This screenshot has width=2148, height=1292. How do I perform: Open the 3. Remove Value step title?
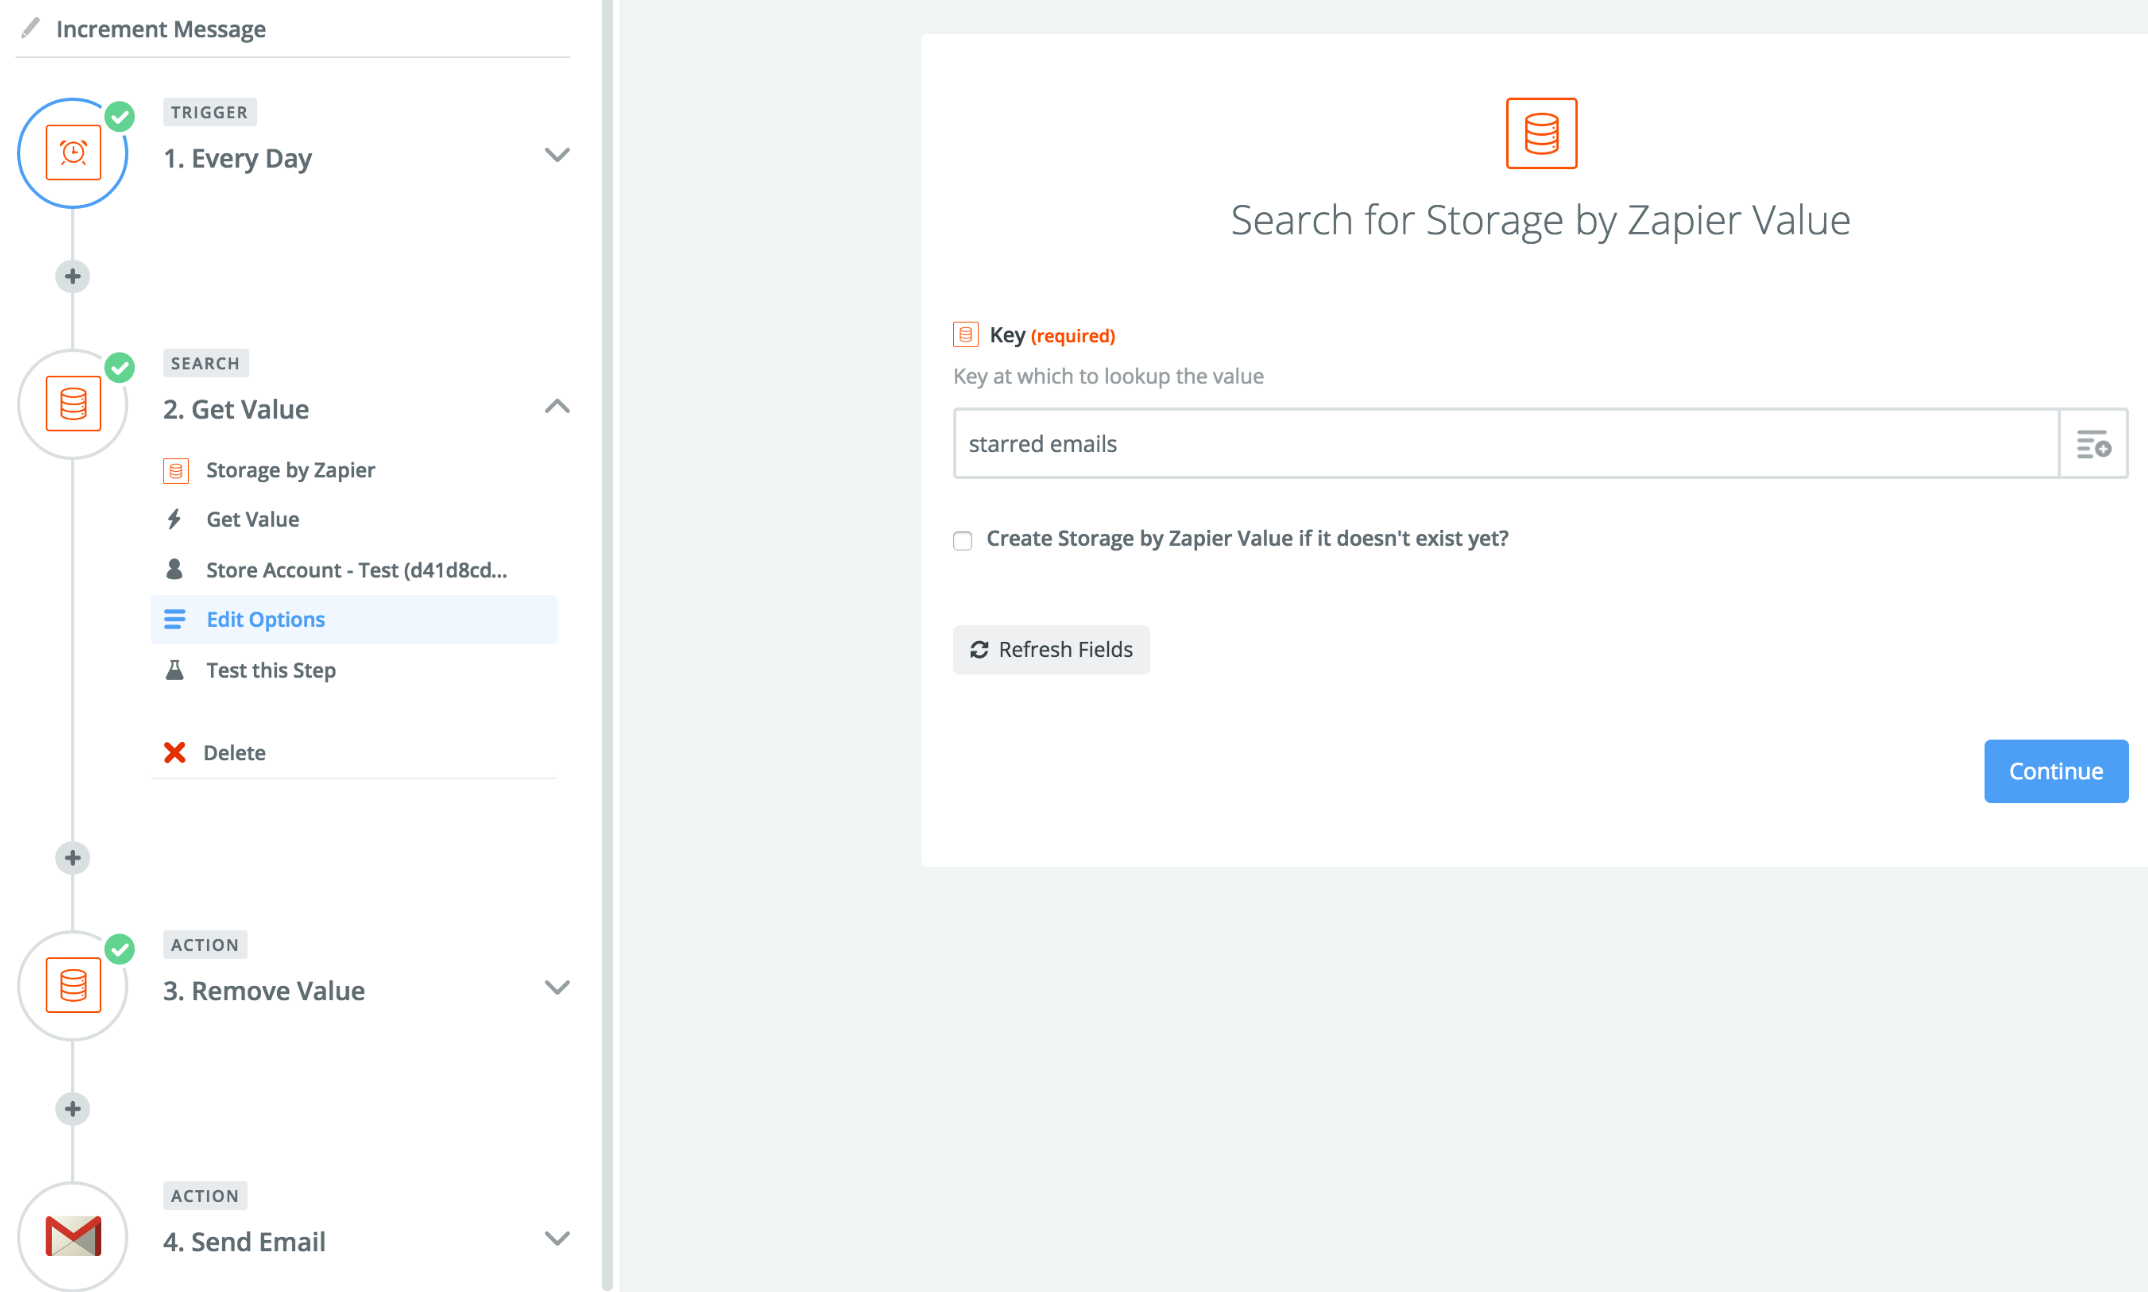tap(264, 991)
